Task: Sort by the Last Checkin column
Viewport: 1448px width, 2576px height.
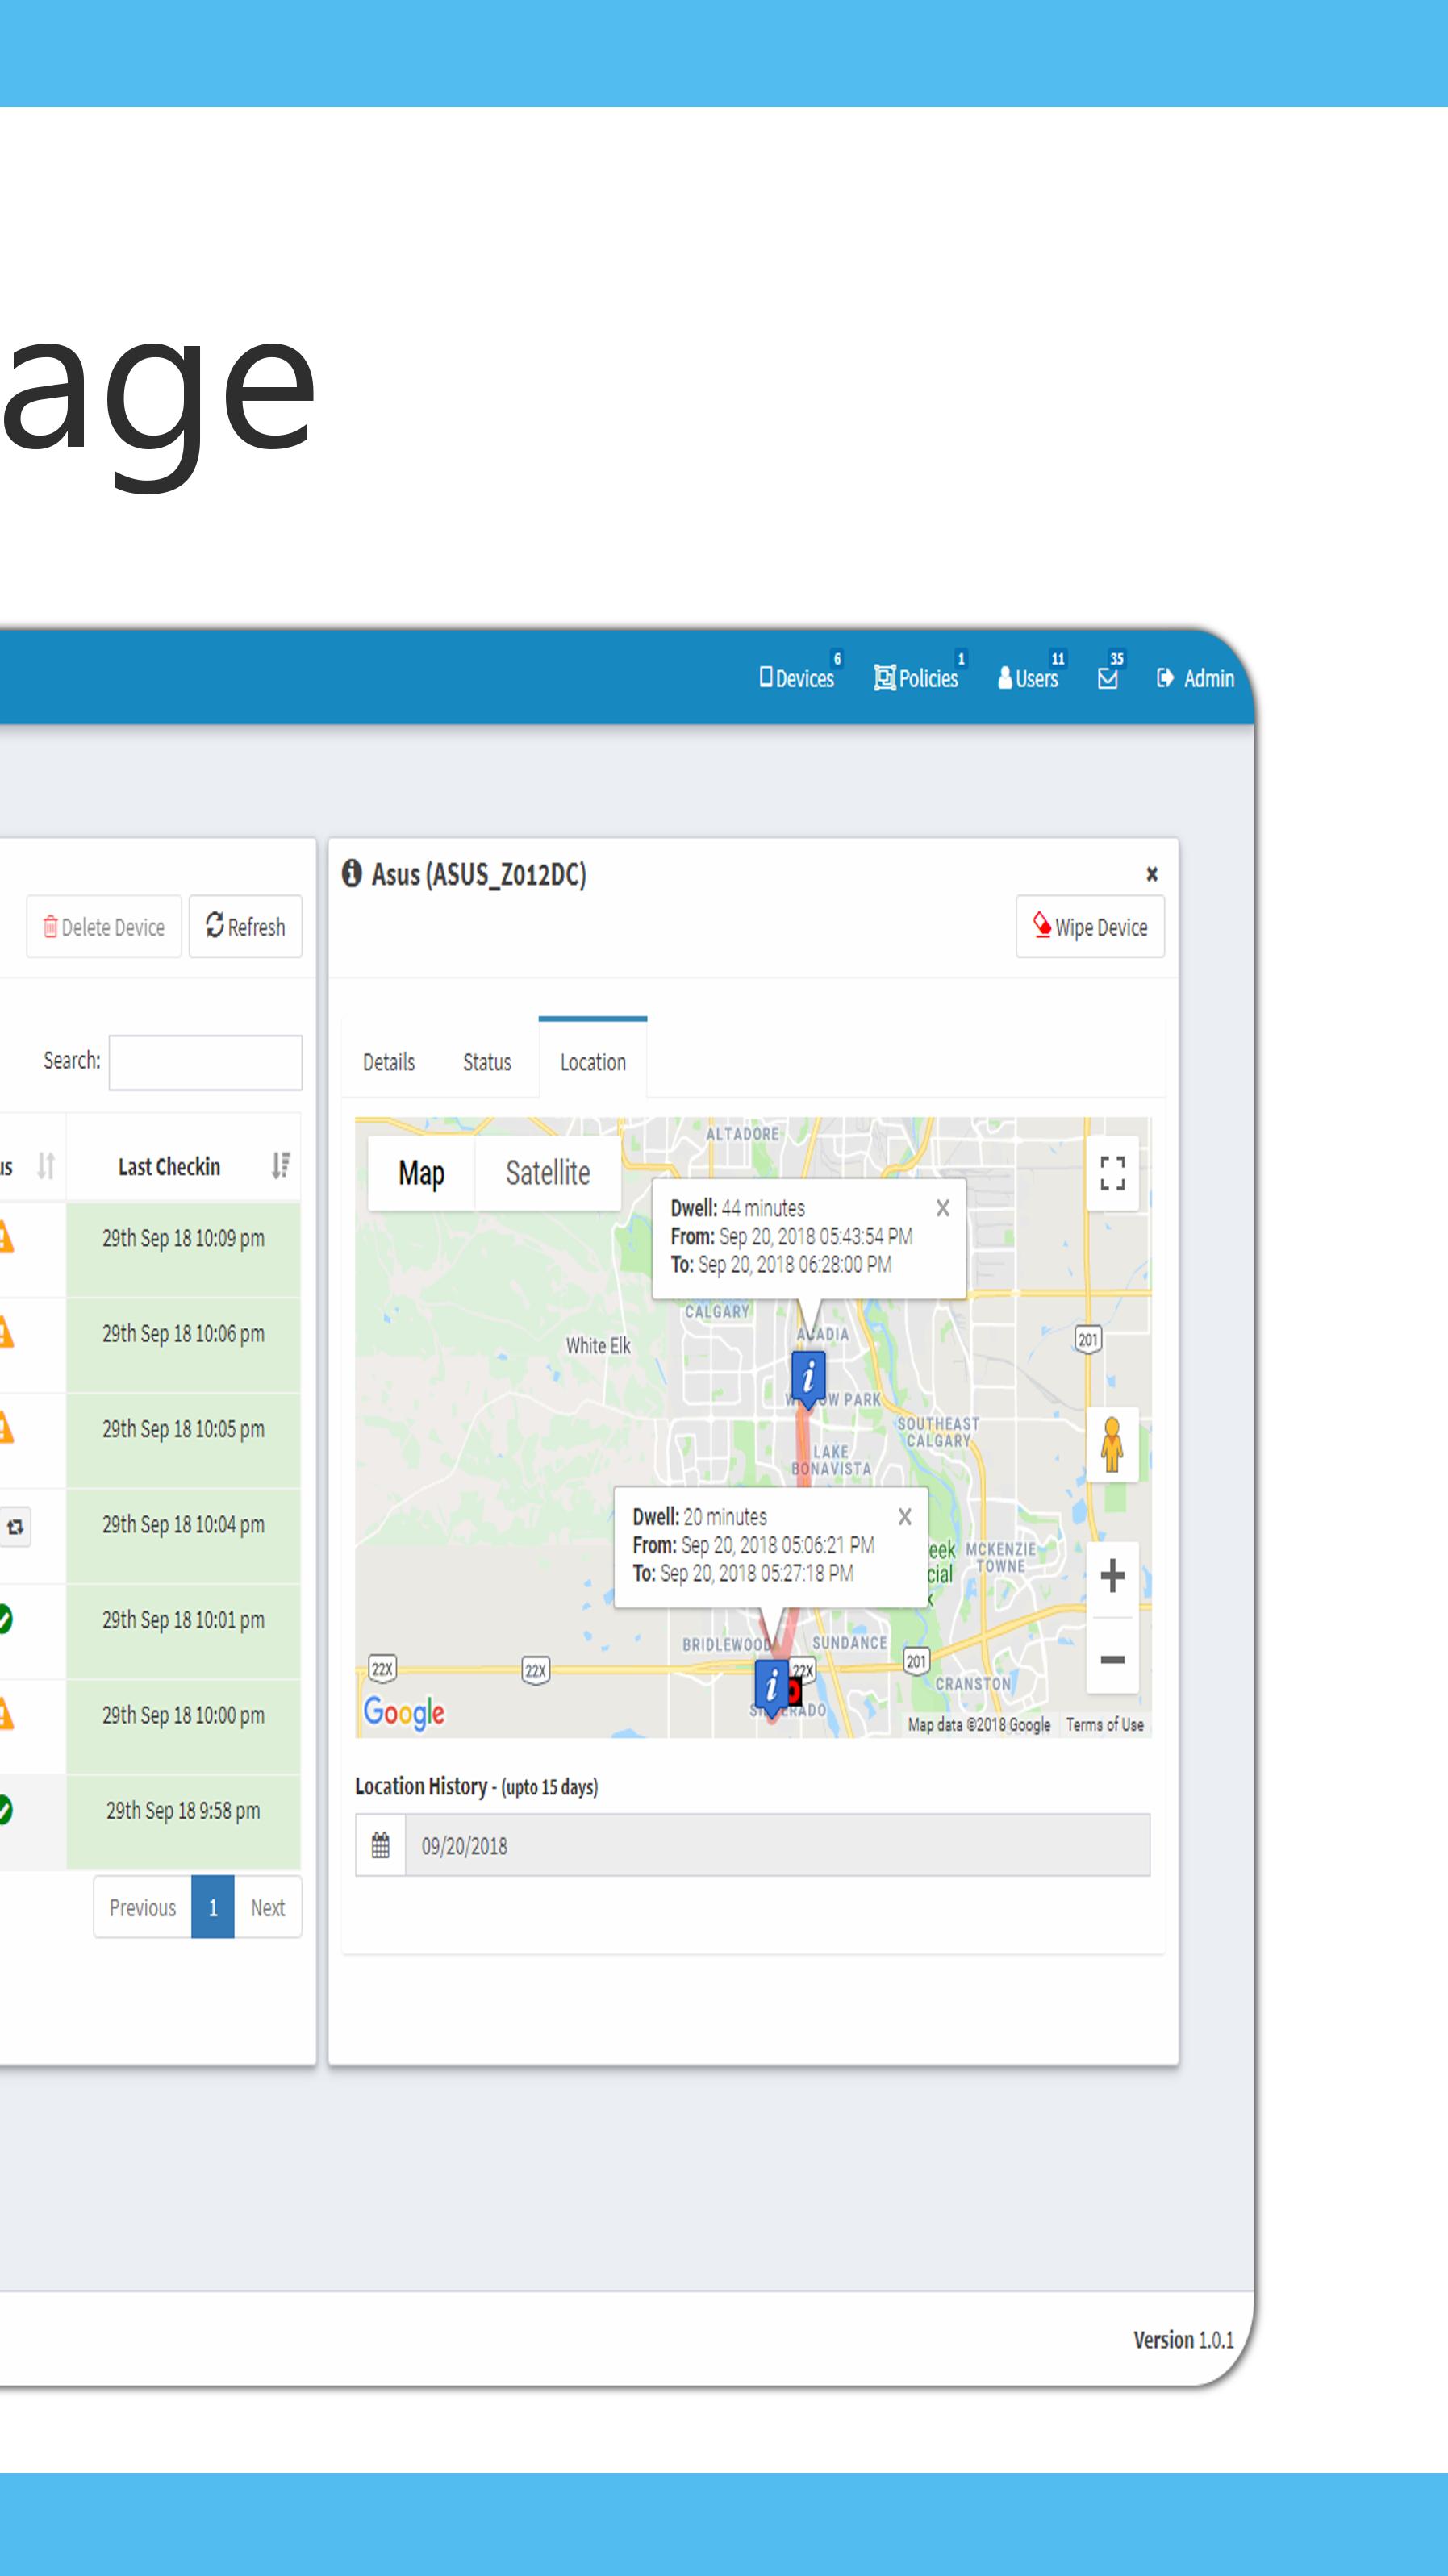Action: tap(183, 1166)
